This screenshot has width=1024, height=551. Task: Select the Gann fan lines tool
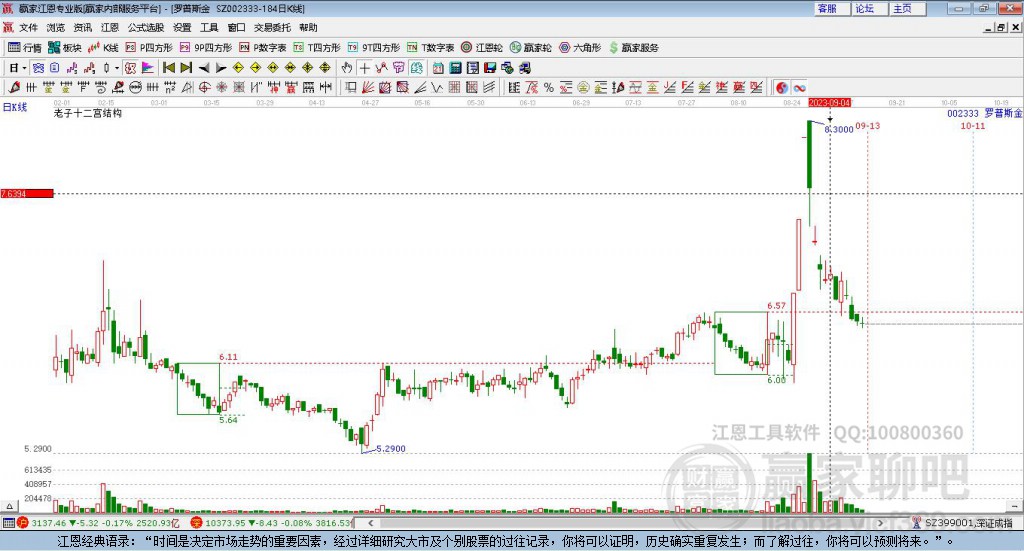tap(368, 87)
